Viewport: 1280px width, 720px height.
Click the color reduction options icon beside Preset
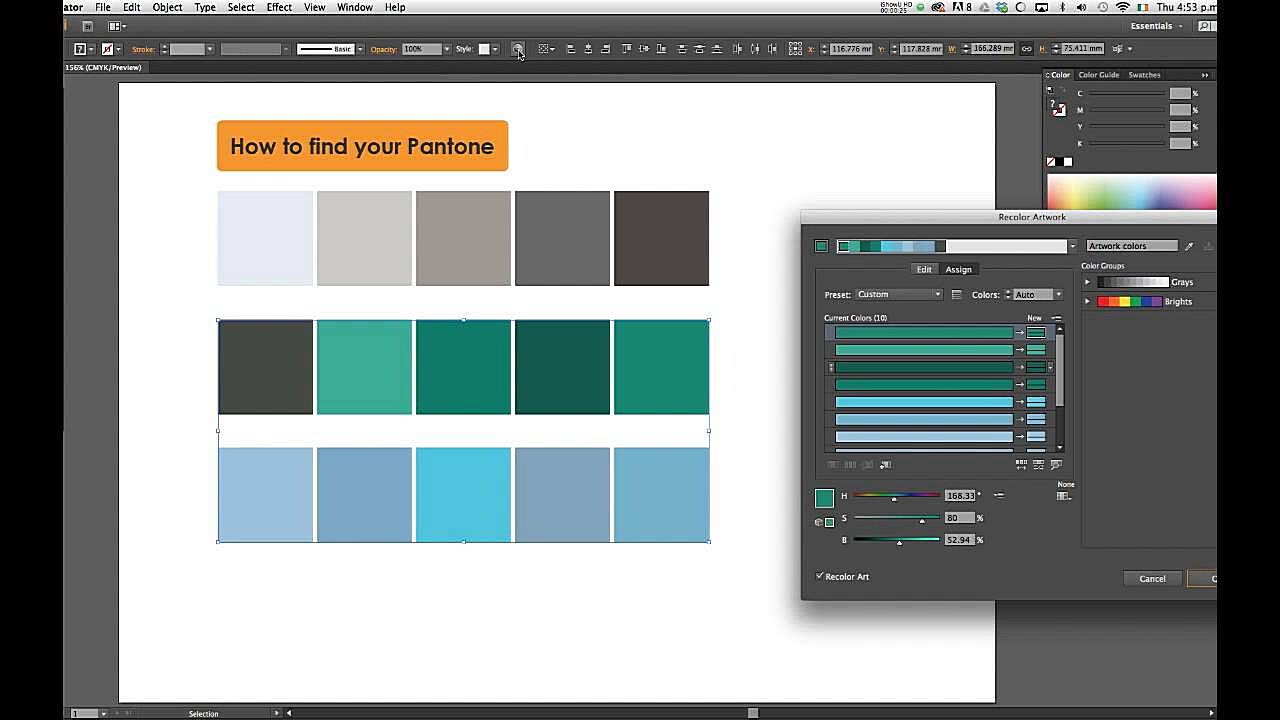click(956, 295)
